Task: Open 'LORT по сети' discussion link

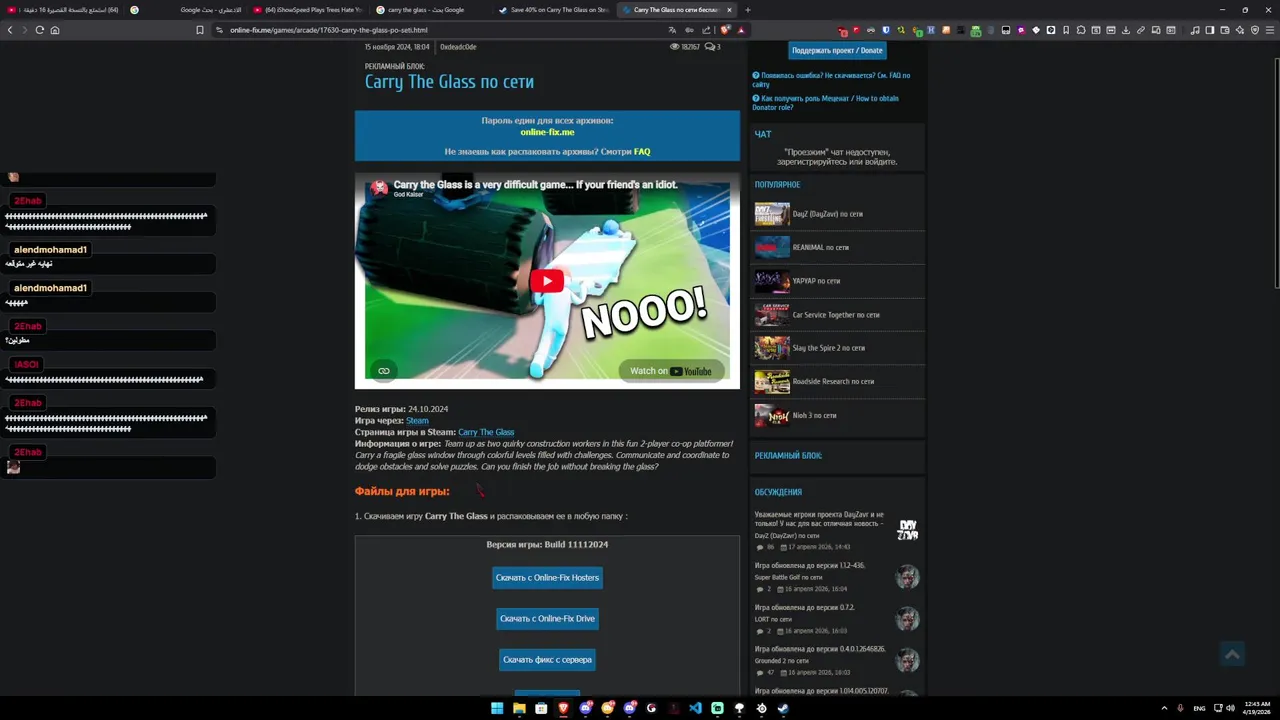Action: [773, 619]
